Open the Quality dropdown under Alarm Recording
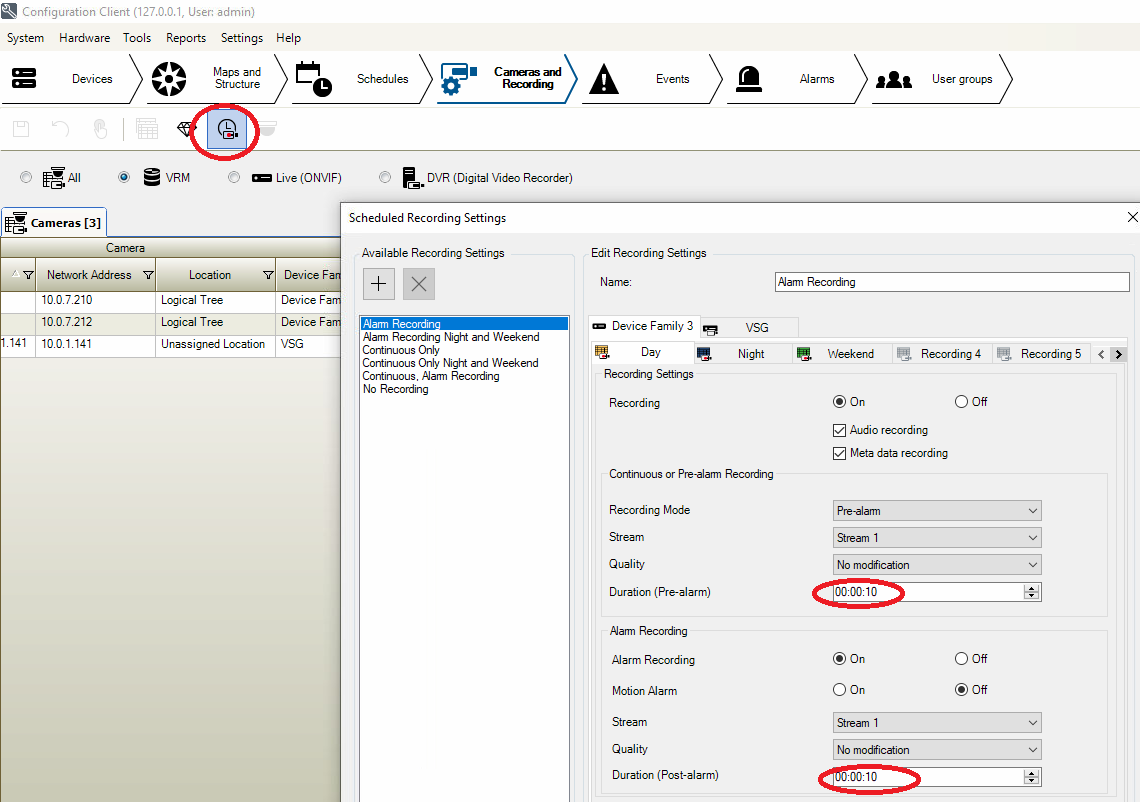This screenshot has height=802, width=1140. 937,750
